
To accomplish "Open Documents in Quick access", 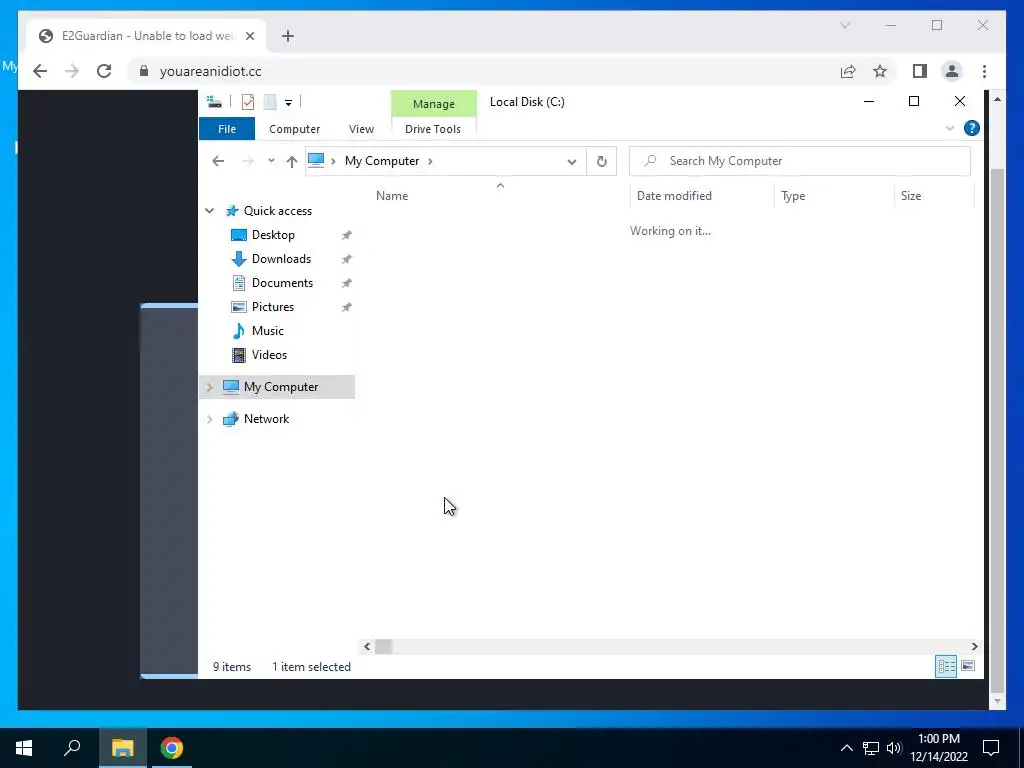I will pos(282,283).
